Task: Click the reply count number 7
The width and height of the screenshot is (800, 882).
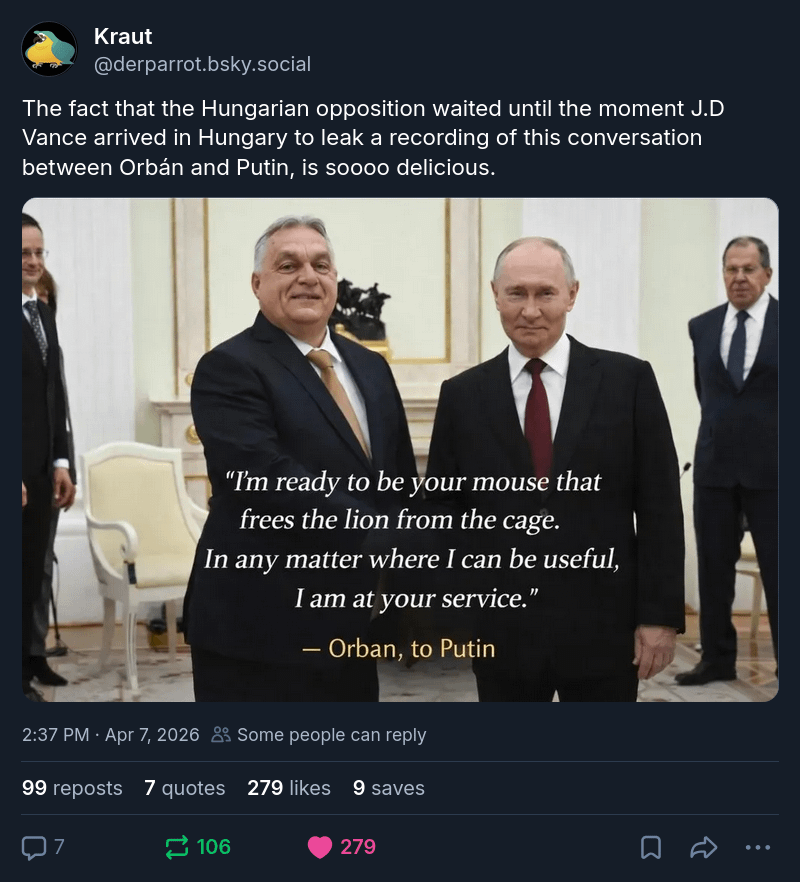Action: [x=59, y=847]
